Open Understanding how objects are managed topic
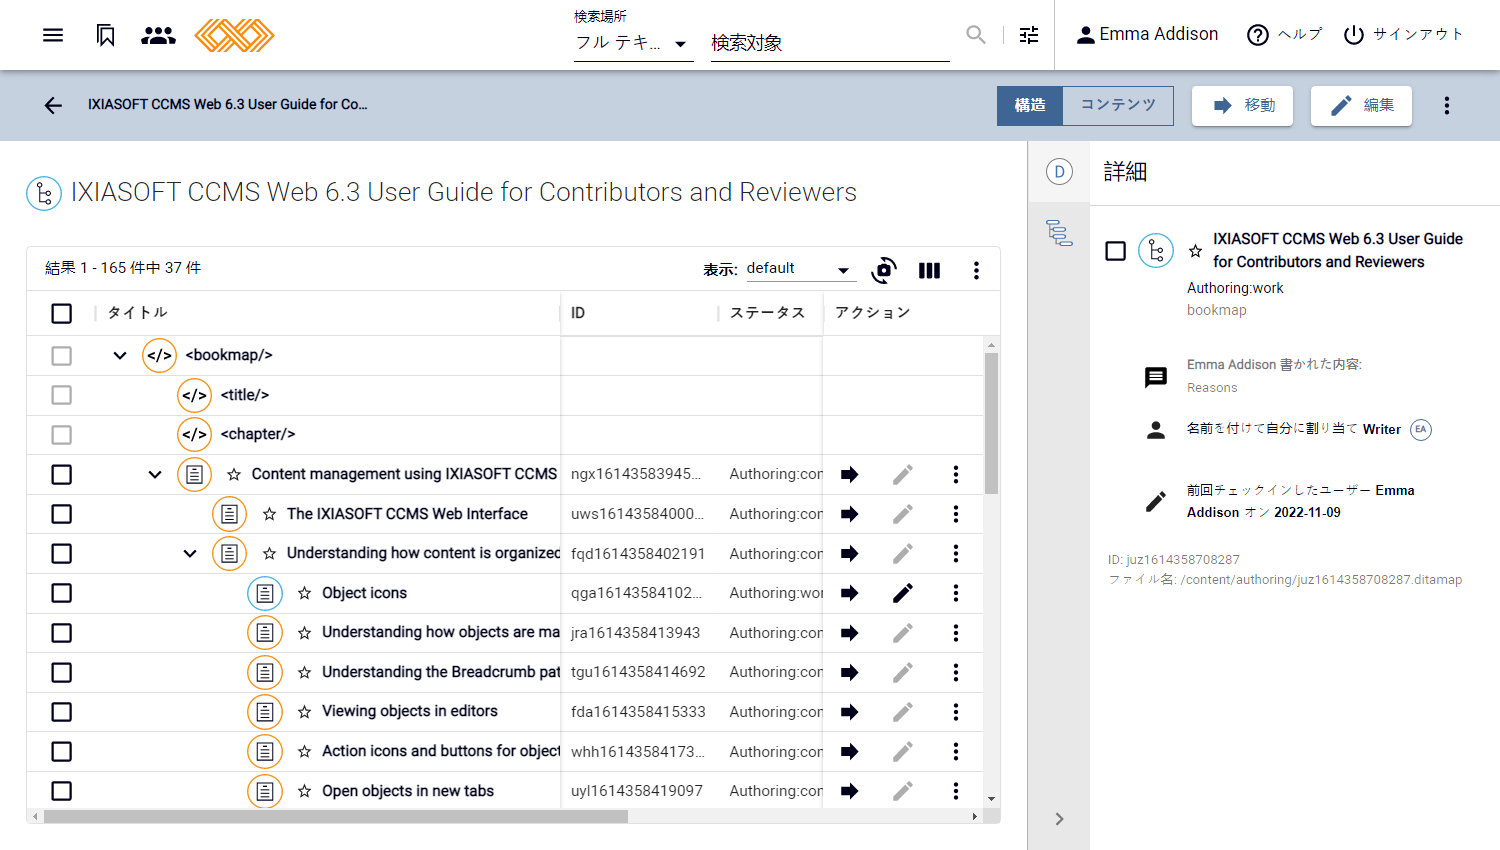1500x850 pixels. [x=441, y=632]
